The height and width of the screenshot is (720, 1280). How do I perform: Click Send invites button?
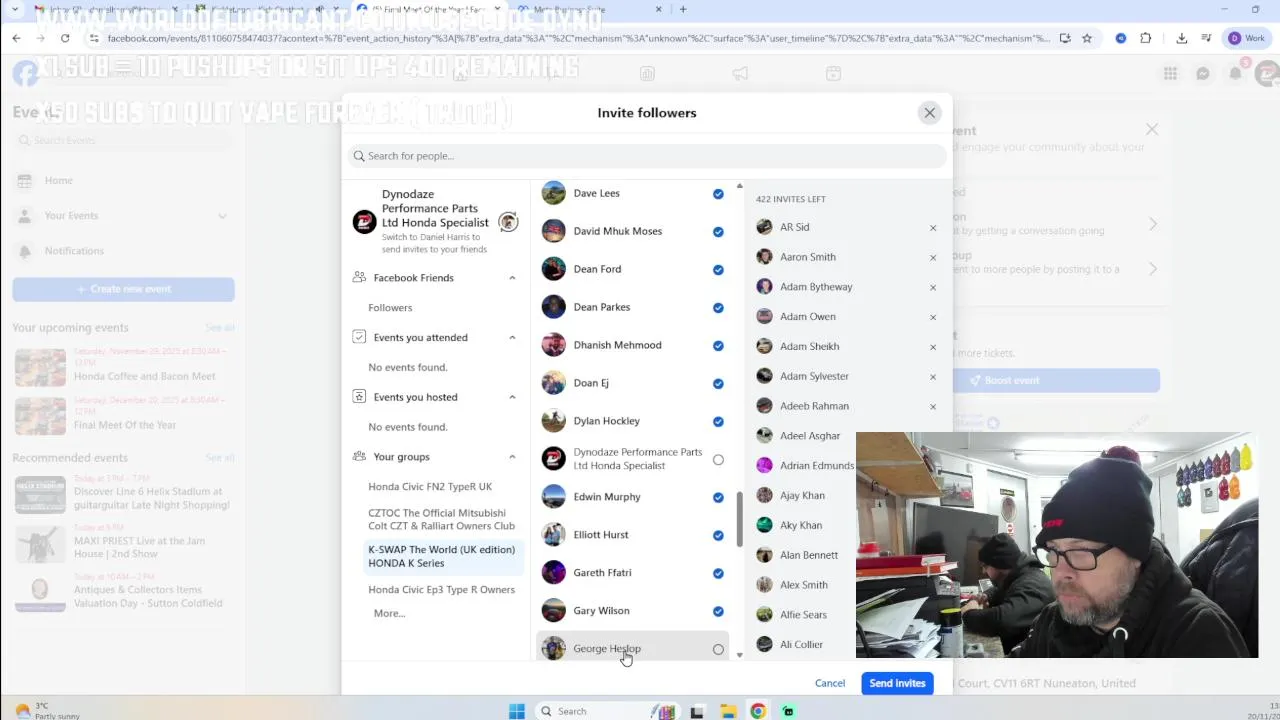(897, 683)
